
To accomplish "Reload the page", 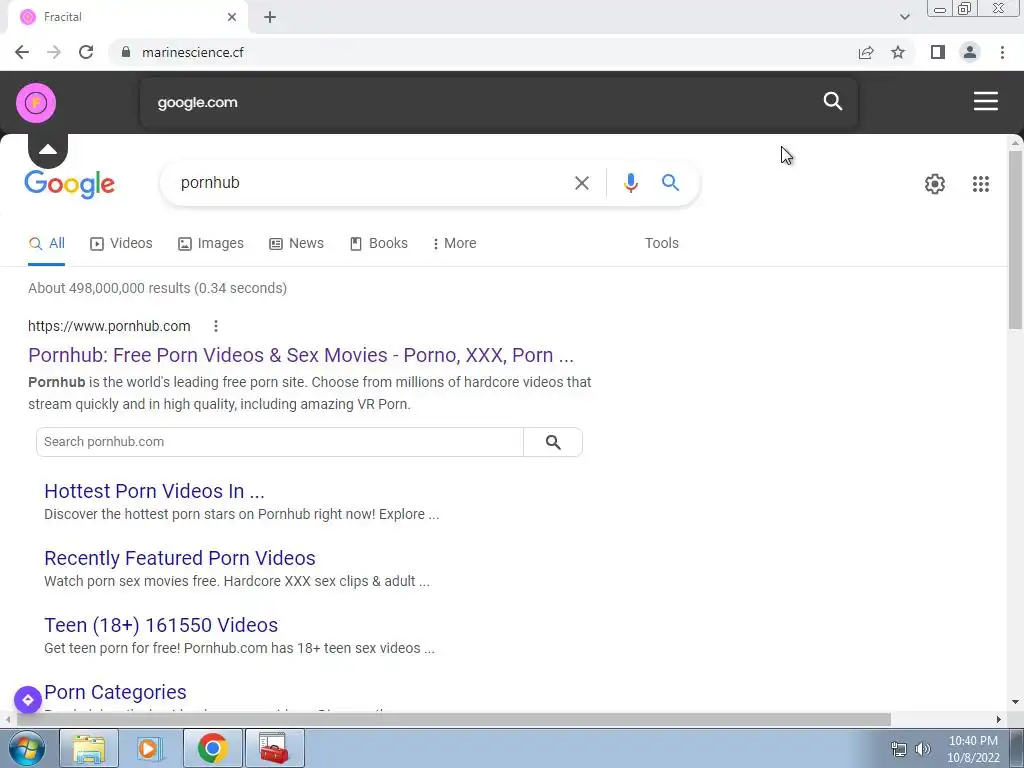I will pyautogui.click(x=86, y=52).
